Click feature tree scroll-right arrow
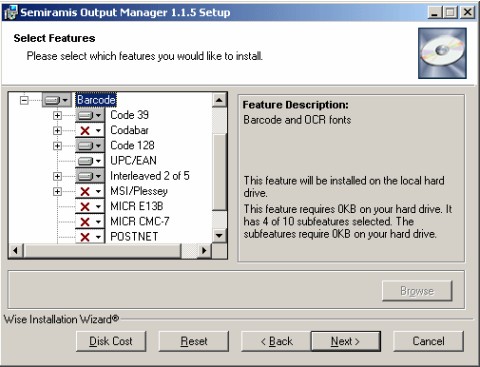The height and width of the screenshot is (367, 480). [204, 251]
